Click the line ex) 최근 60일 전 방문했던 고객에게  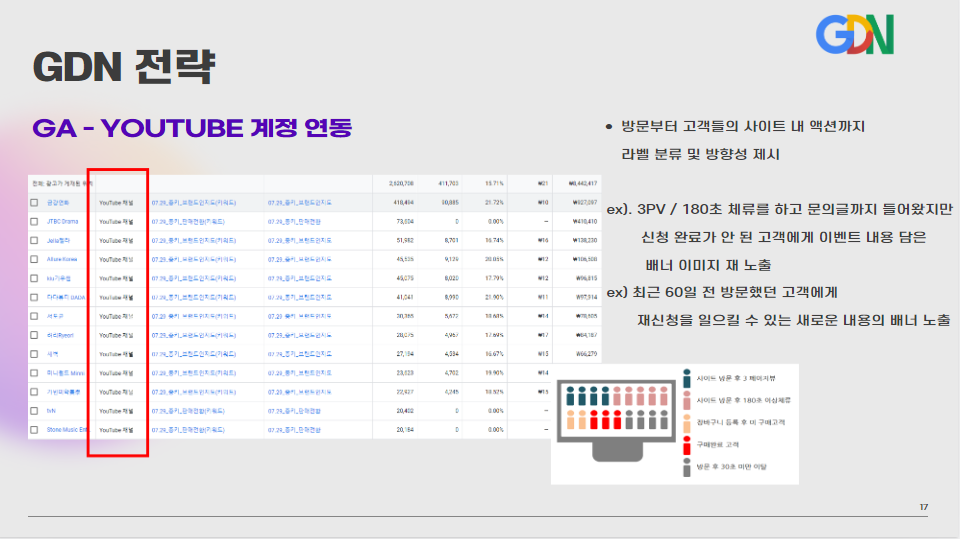pos(722,293)
